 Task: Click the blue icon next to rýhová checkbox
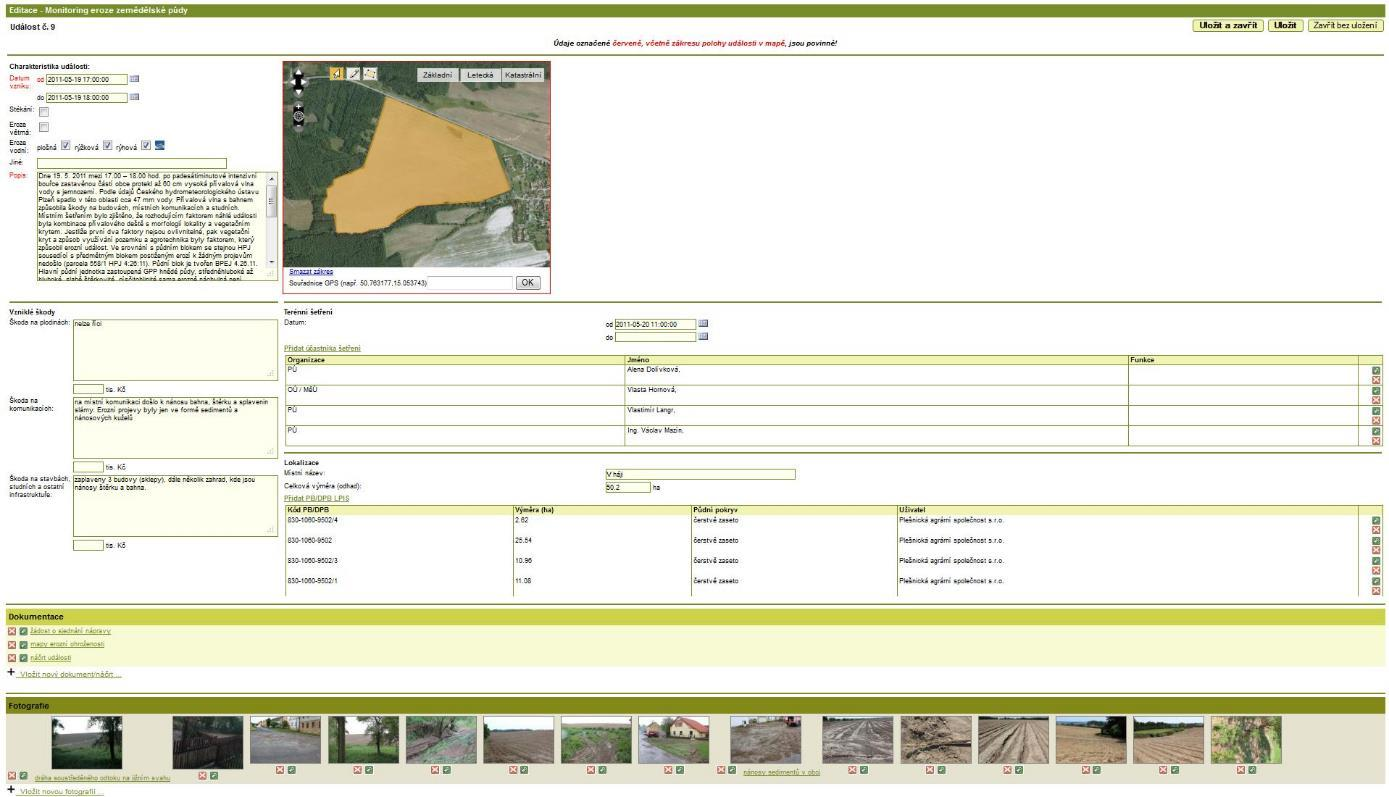(x=159, y=145)
